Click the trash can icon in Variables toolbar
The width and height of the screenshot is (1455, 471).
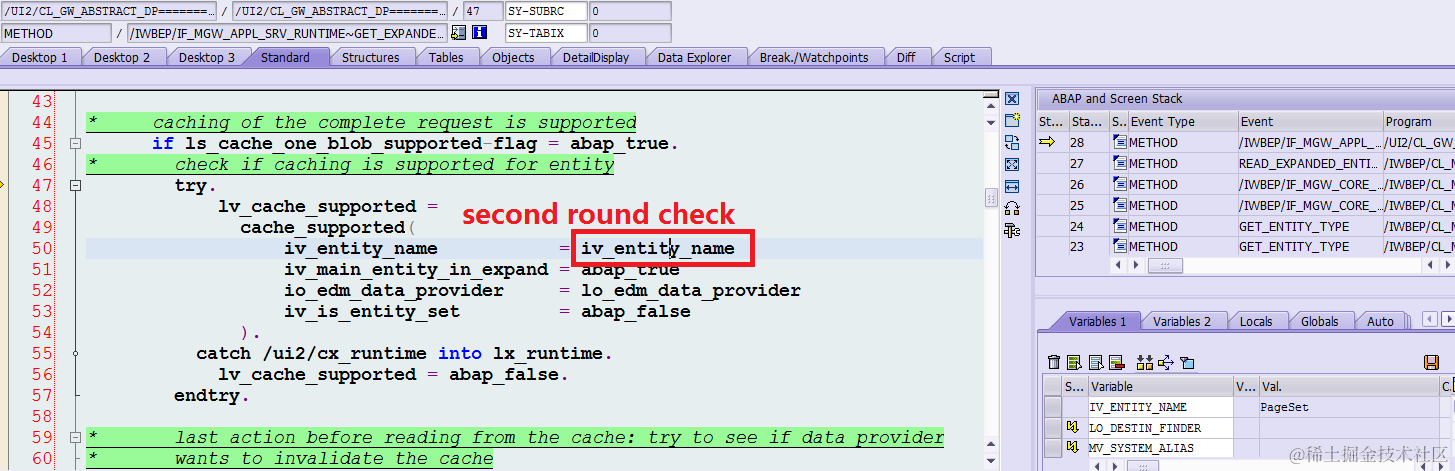coord(1054,362)
